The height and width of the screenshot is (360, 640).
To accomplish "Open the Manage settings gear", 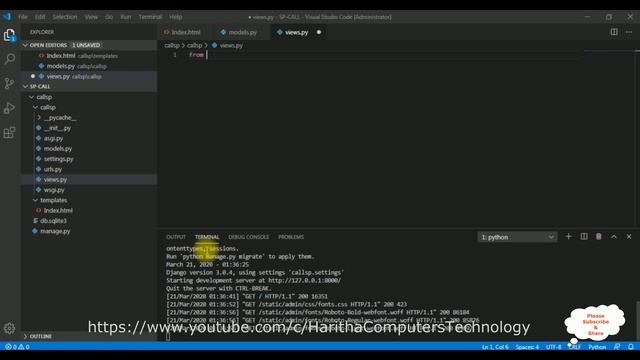I will coord(9,328).
